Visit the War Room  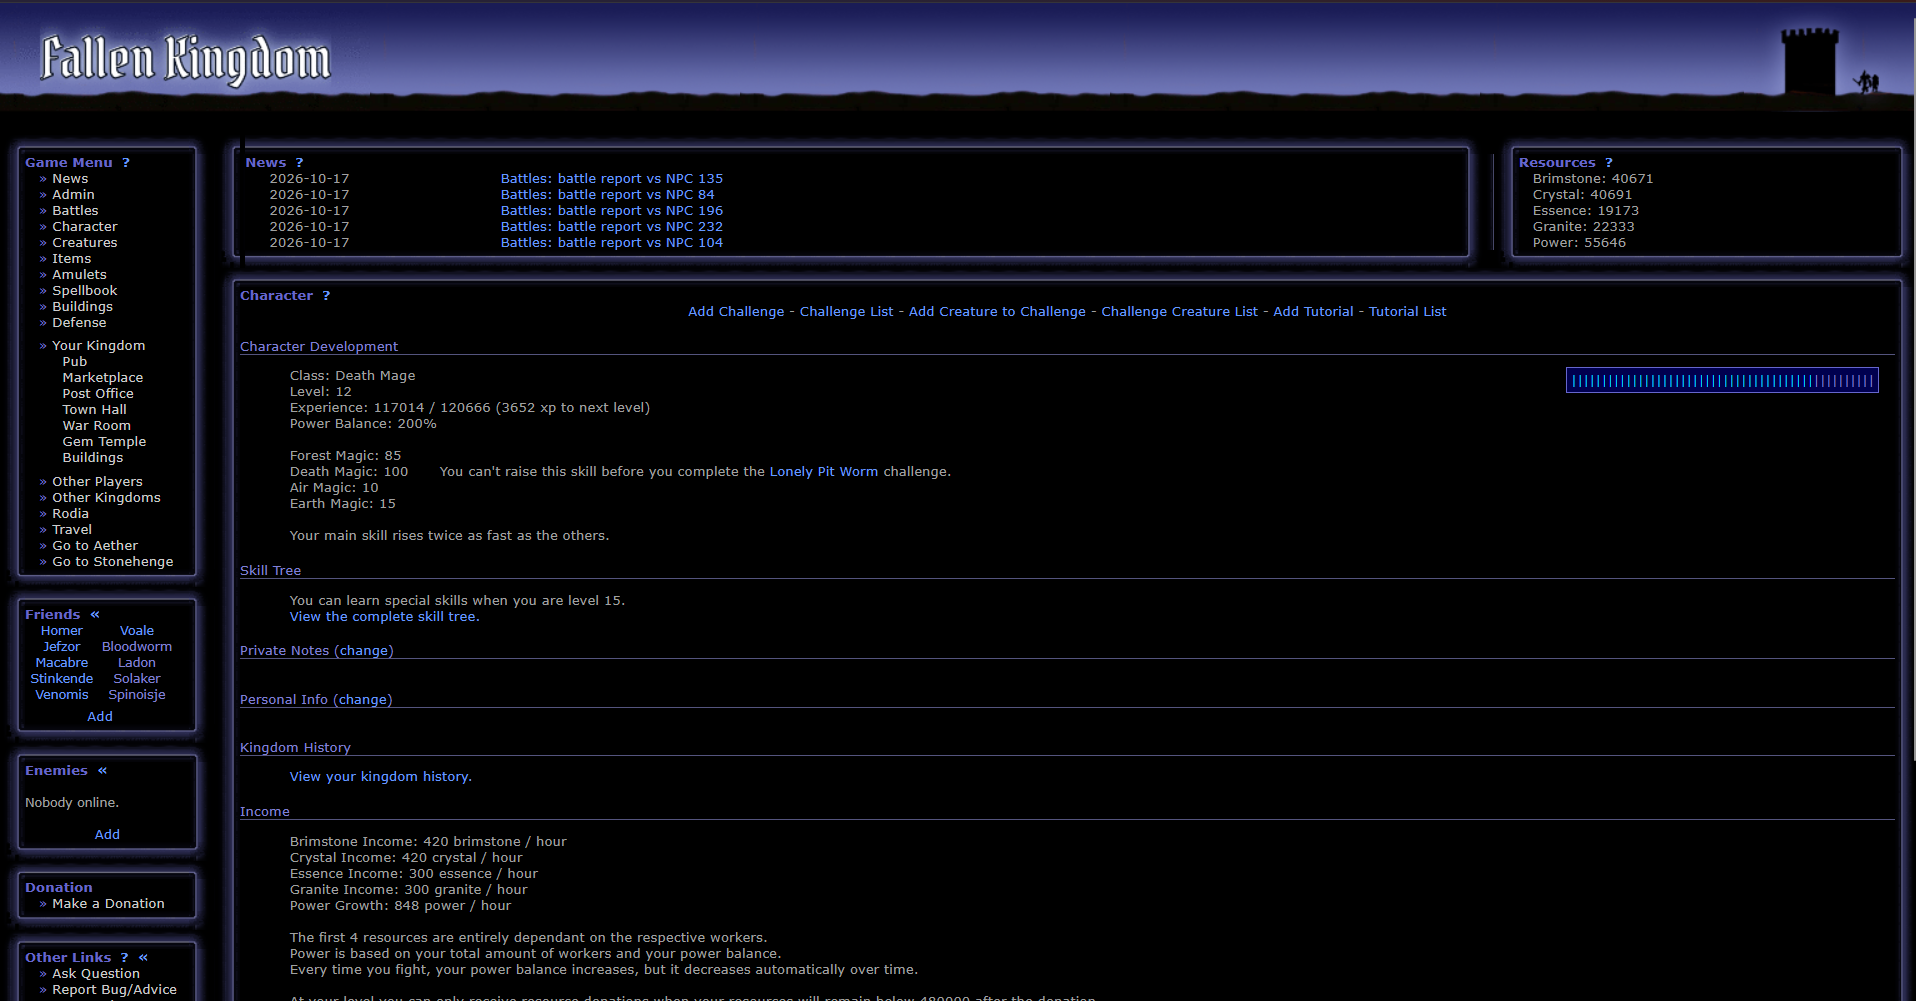pyautogui.click(x=97, y=426)
